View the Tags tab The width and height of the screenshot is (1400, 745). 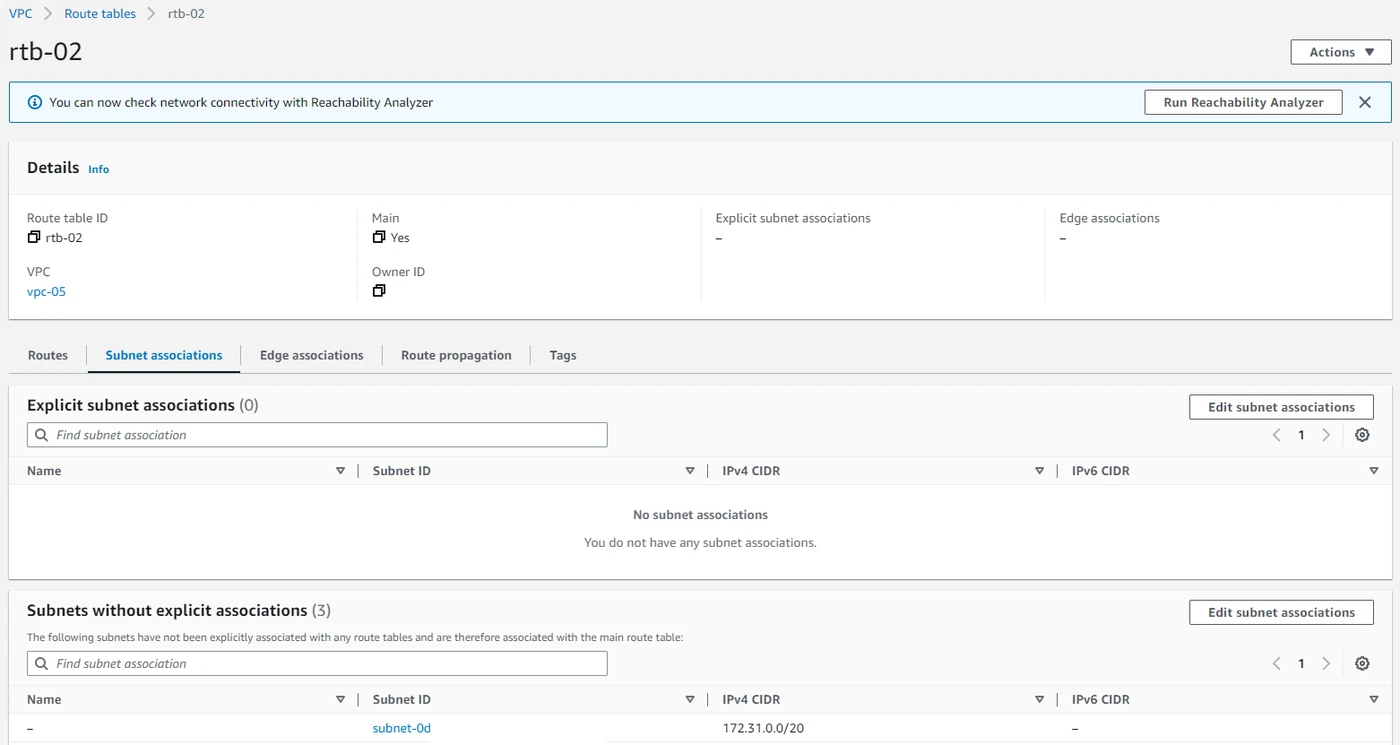tap(563, 355)
